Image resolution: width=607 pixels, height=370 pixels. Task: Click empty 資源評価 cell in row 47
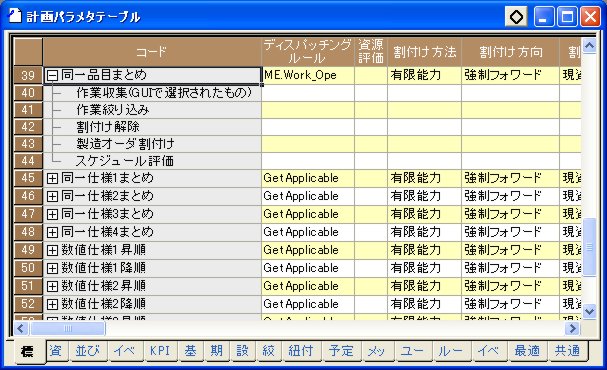(371, 214)
